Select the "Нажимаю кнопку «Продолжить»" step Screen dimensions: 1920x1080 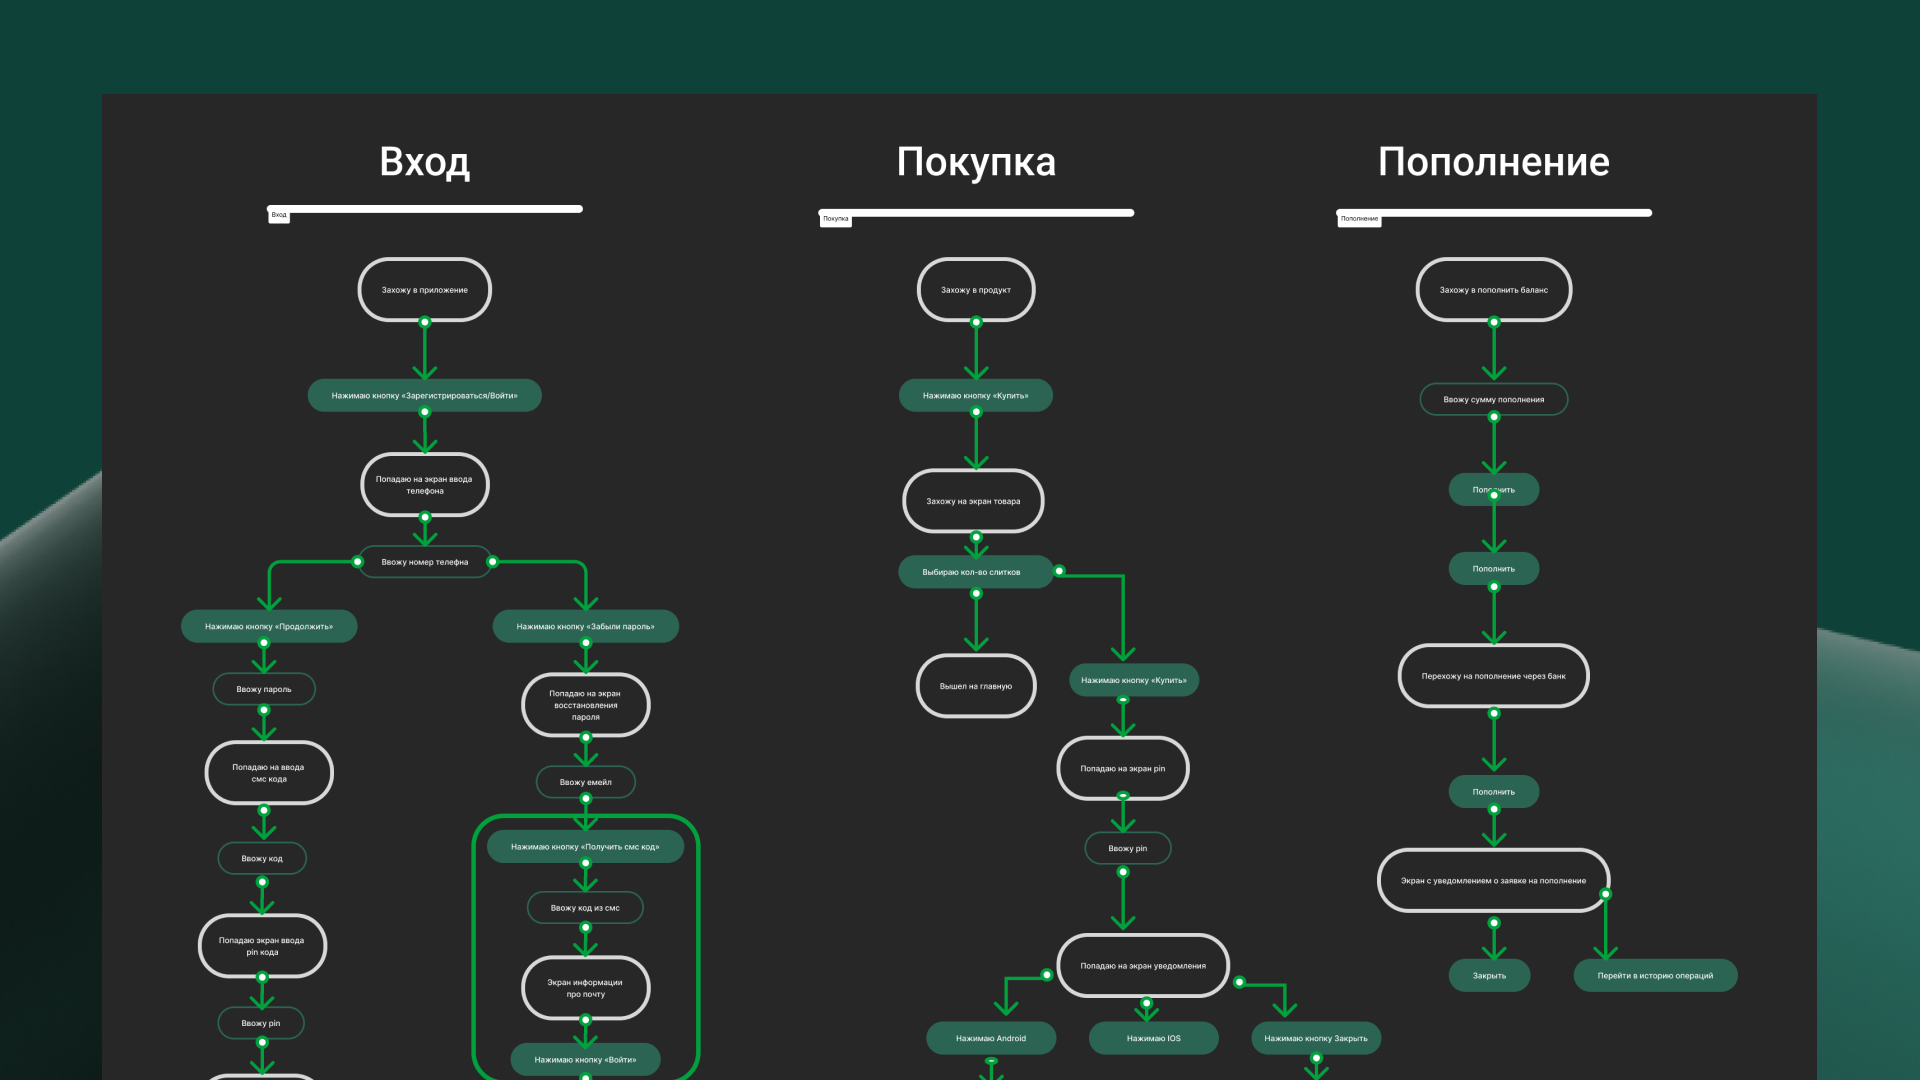[x=269, y=626]
